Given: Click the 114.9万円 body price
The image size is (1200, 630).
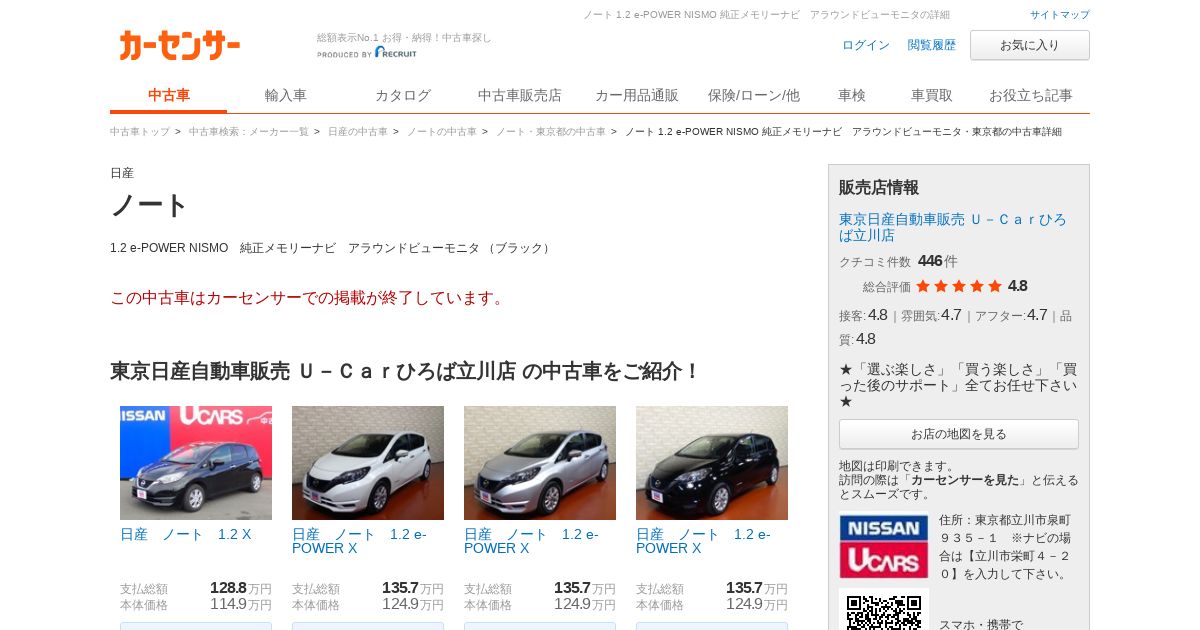Looking at the screenshot, I should pyautogui.click(x=240, y=604).
